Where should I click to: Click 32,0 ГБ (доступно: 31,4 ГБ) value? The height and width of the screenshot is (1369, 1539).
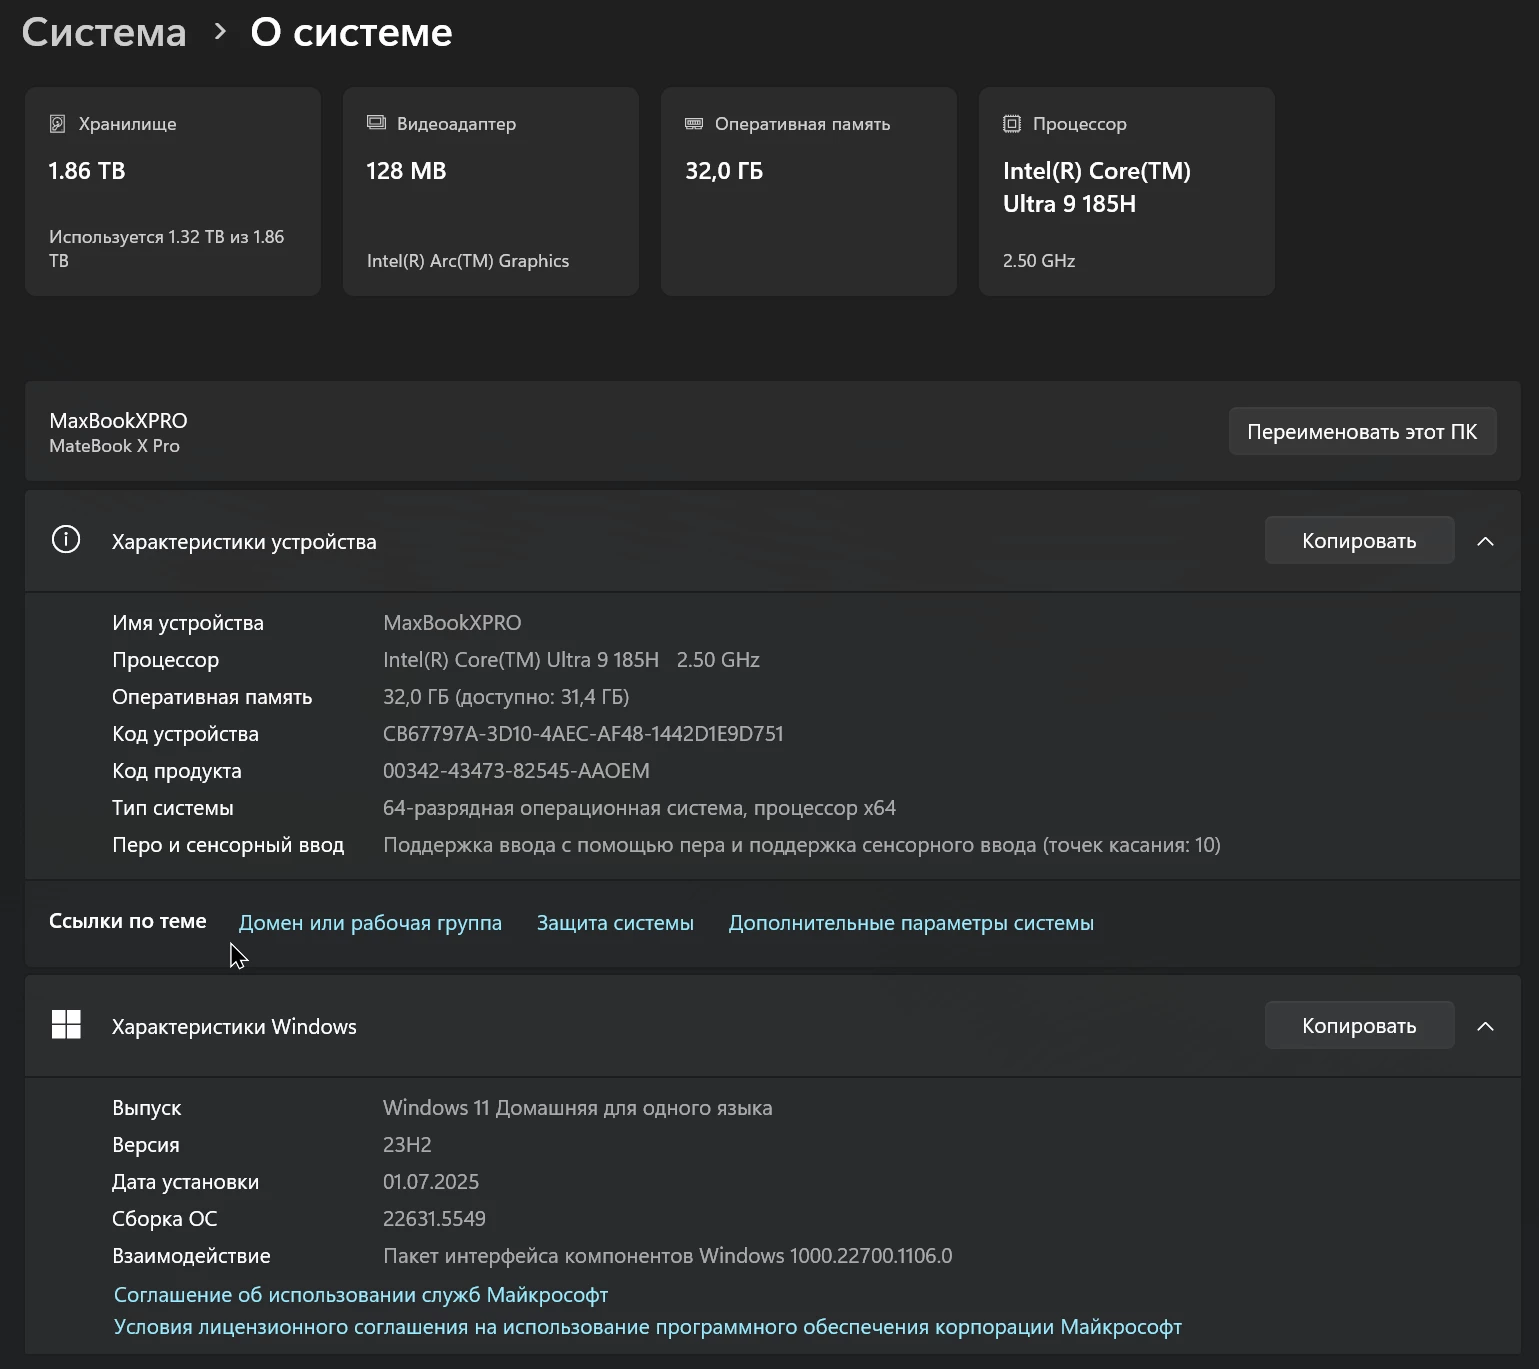click(506, 697)
